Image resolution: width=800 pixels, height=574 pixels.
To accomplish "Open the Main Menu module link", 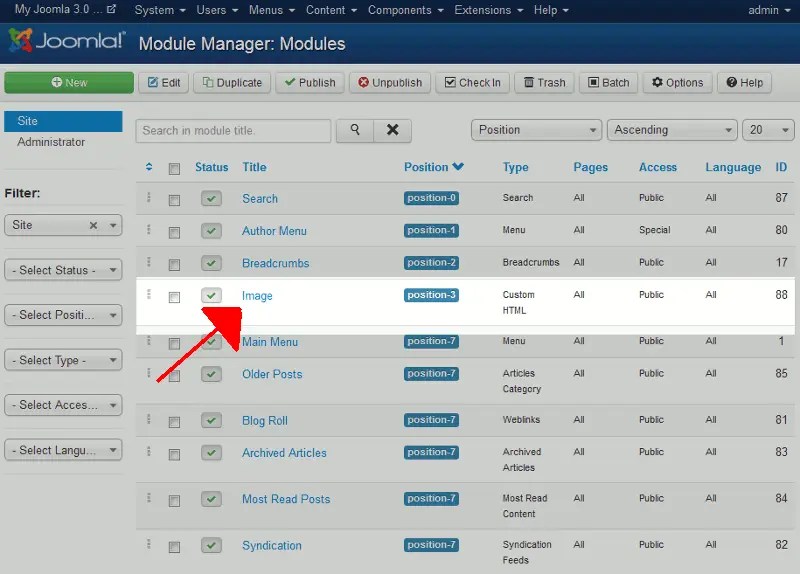I will [x=270, y=342].
